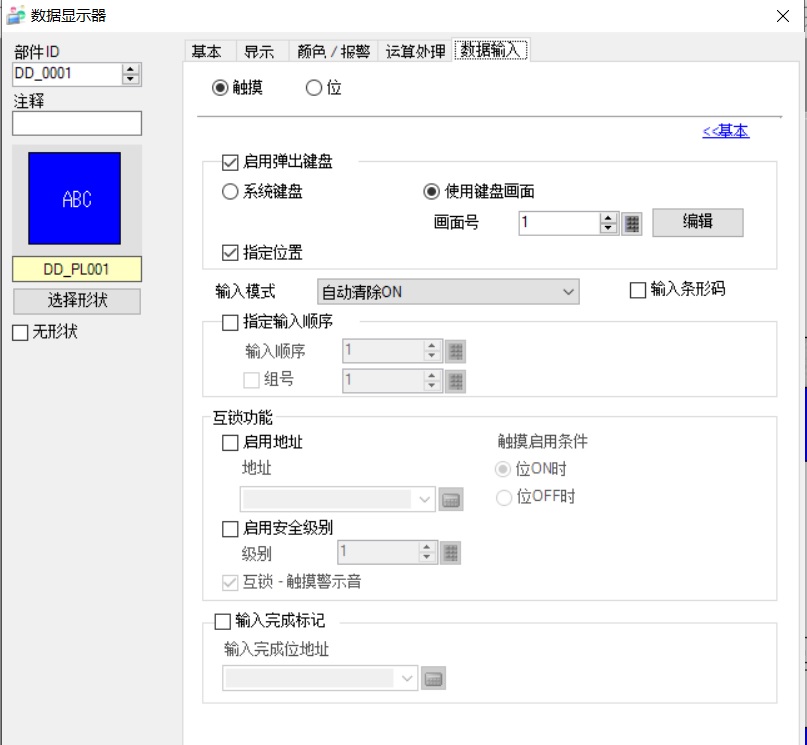Enable the 输入条形码 checkbox

click(x=637, y=291)
